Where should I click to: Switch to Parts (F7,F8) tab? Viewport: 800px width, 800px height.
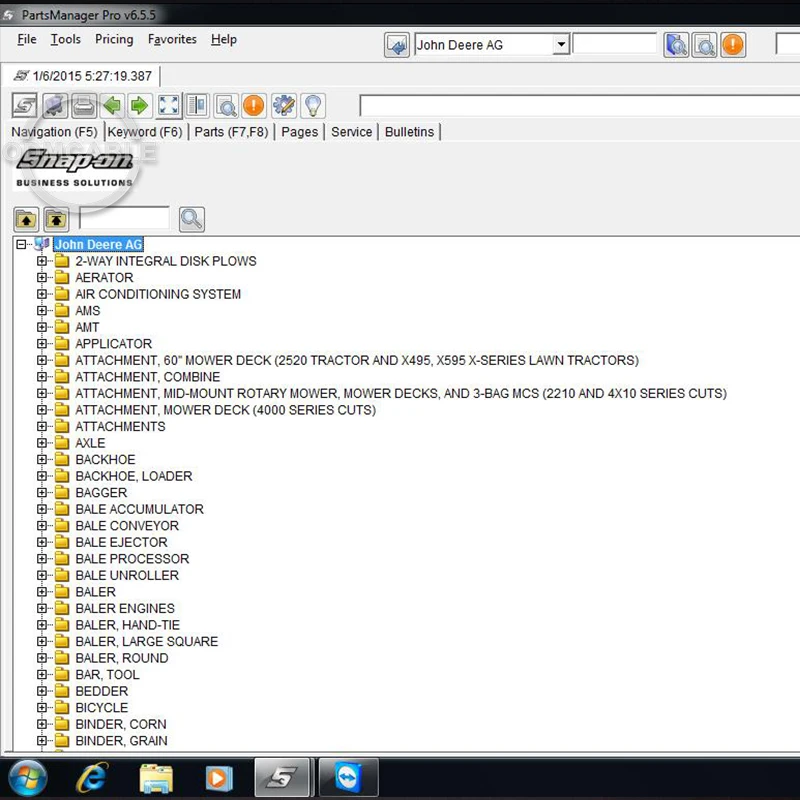point(231,132)
